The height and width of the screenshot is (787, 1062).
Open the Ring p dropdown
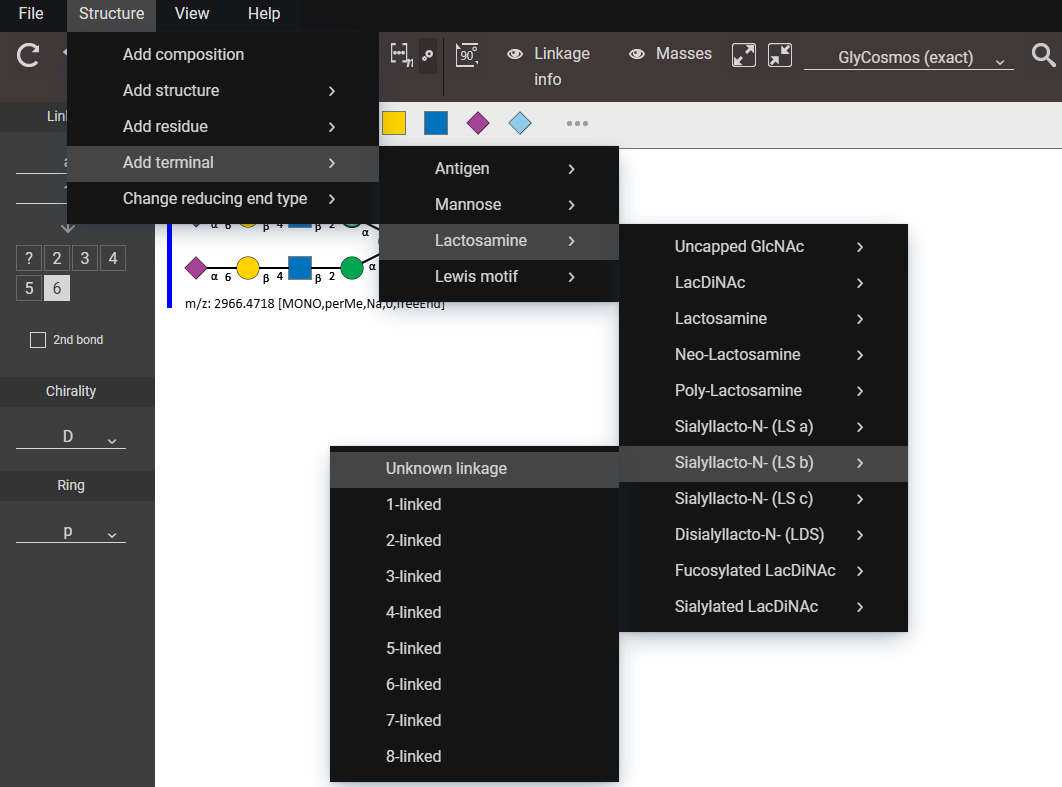(71, 531)
